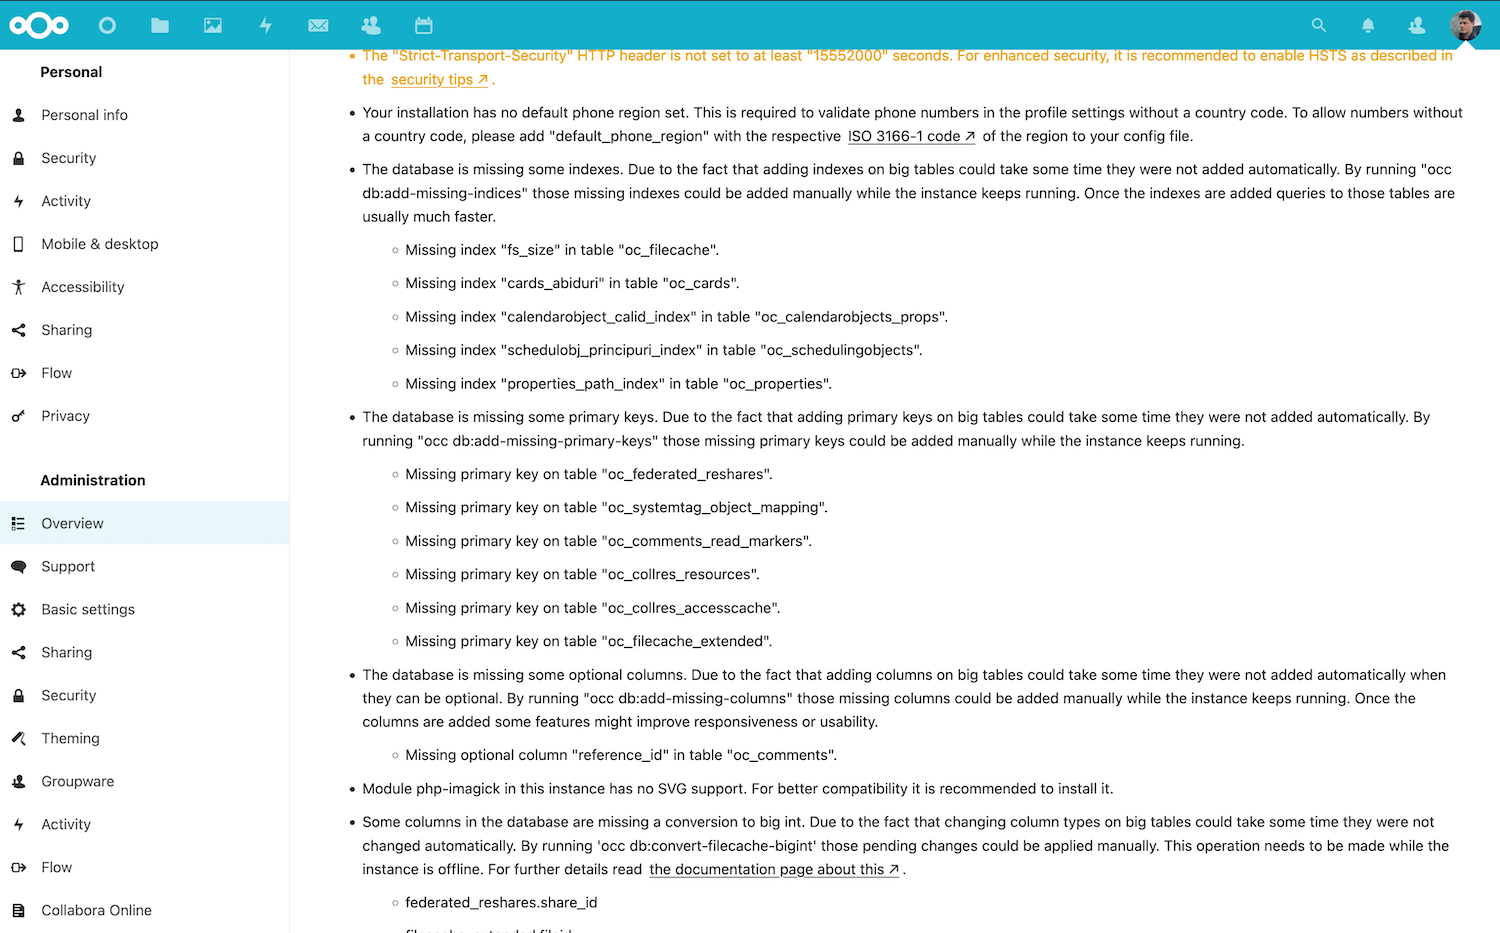Open the Files app

[159, 25]
